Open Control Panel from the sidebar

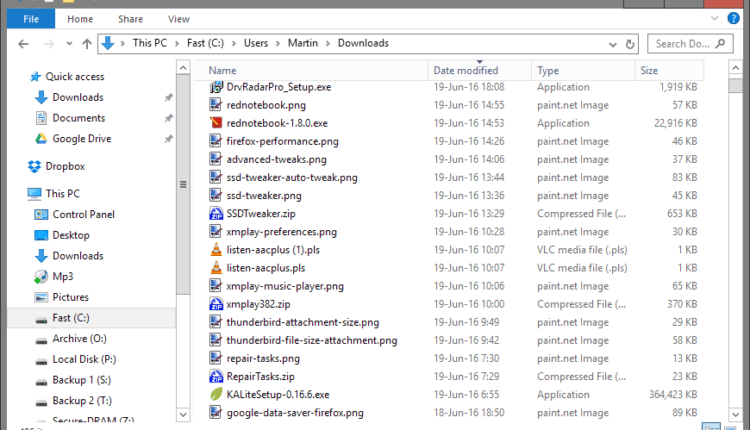point(83,214)
